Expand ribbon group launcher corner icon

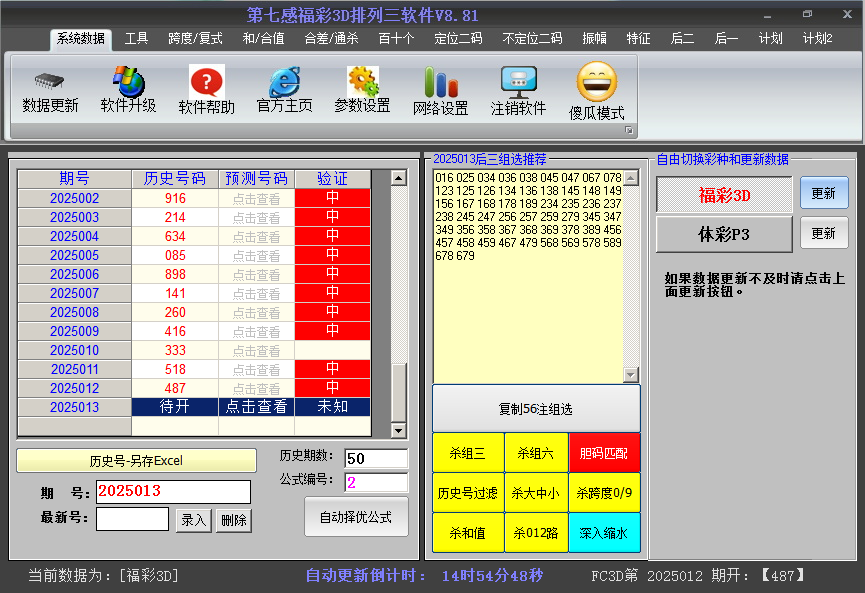tap(628, 130)
